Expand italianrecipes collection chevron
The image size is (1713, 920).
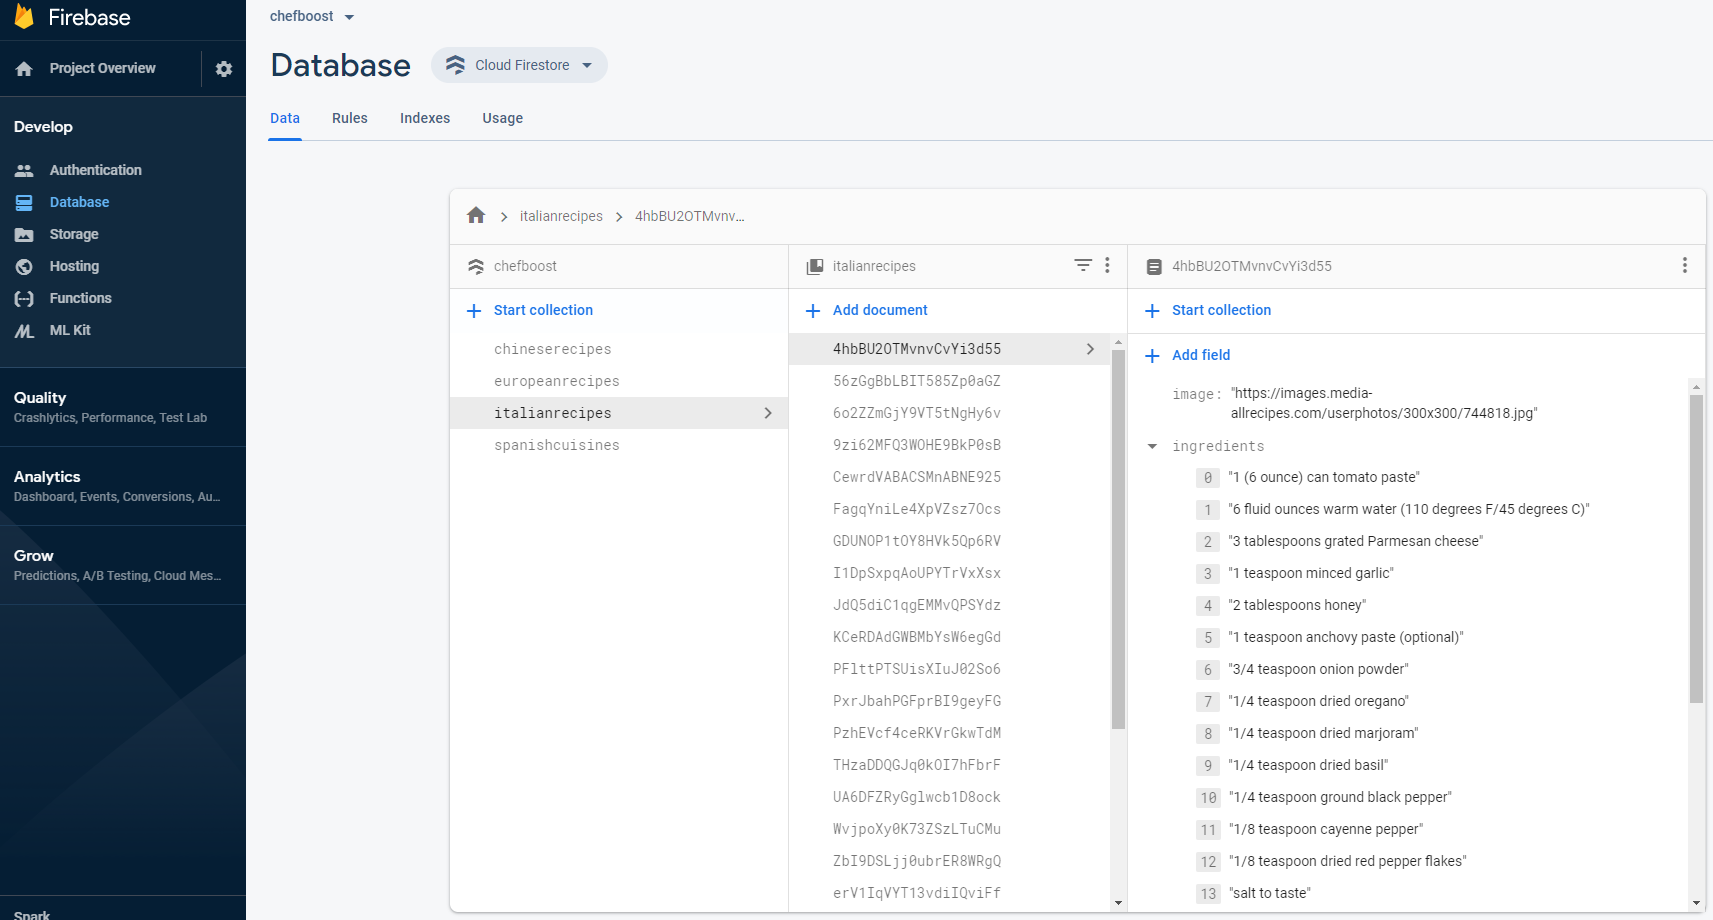[x=768, y=413]
